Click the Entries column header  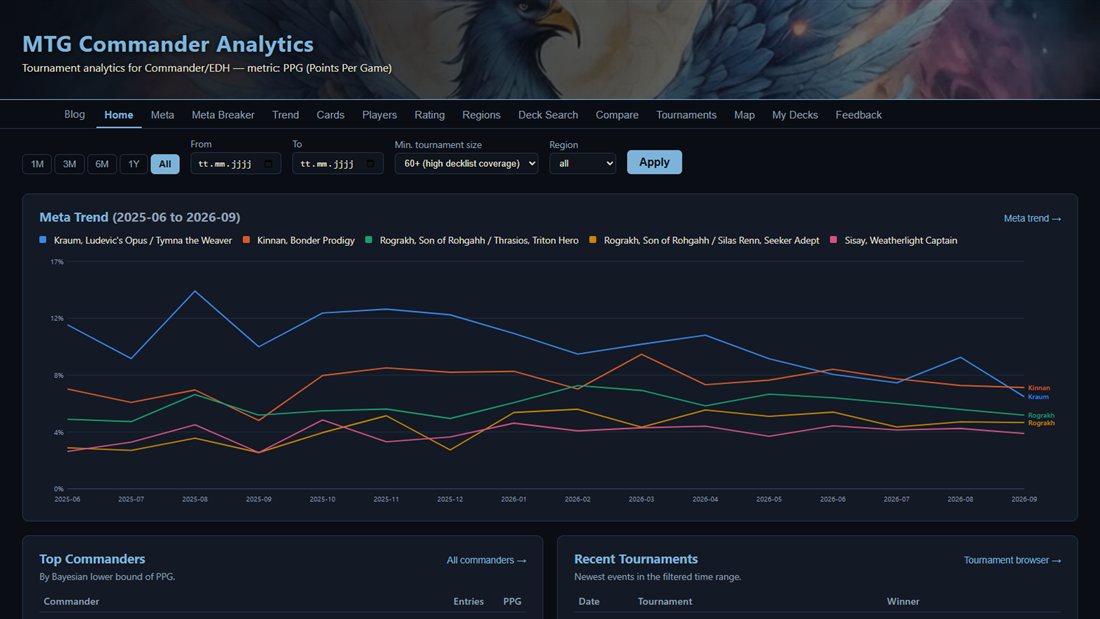(469, 601)
